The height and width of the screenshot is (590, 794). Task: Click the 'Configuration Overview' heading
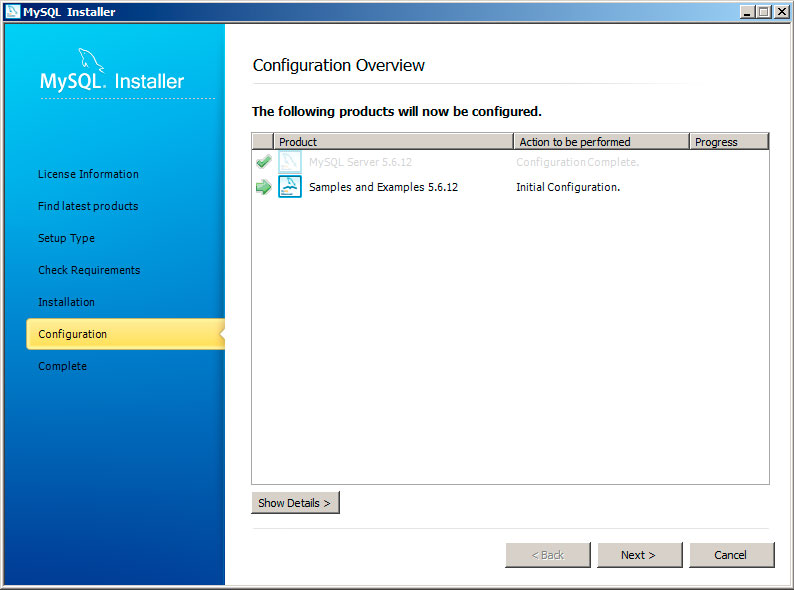click(x=338, y=65)
